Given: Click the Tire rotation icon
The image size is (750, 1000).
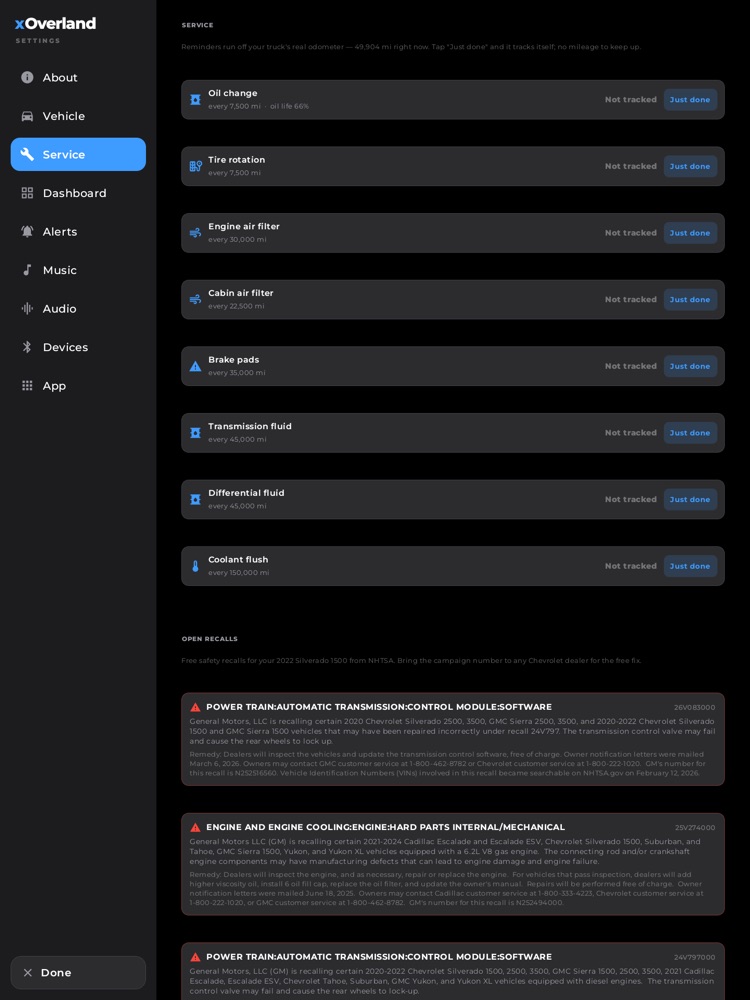Looking at the screenshot, I should [195, 166].
